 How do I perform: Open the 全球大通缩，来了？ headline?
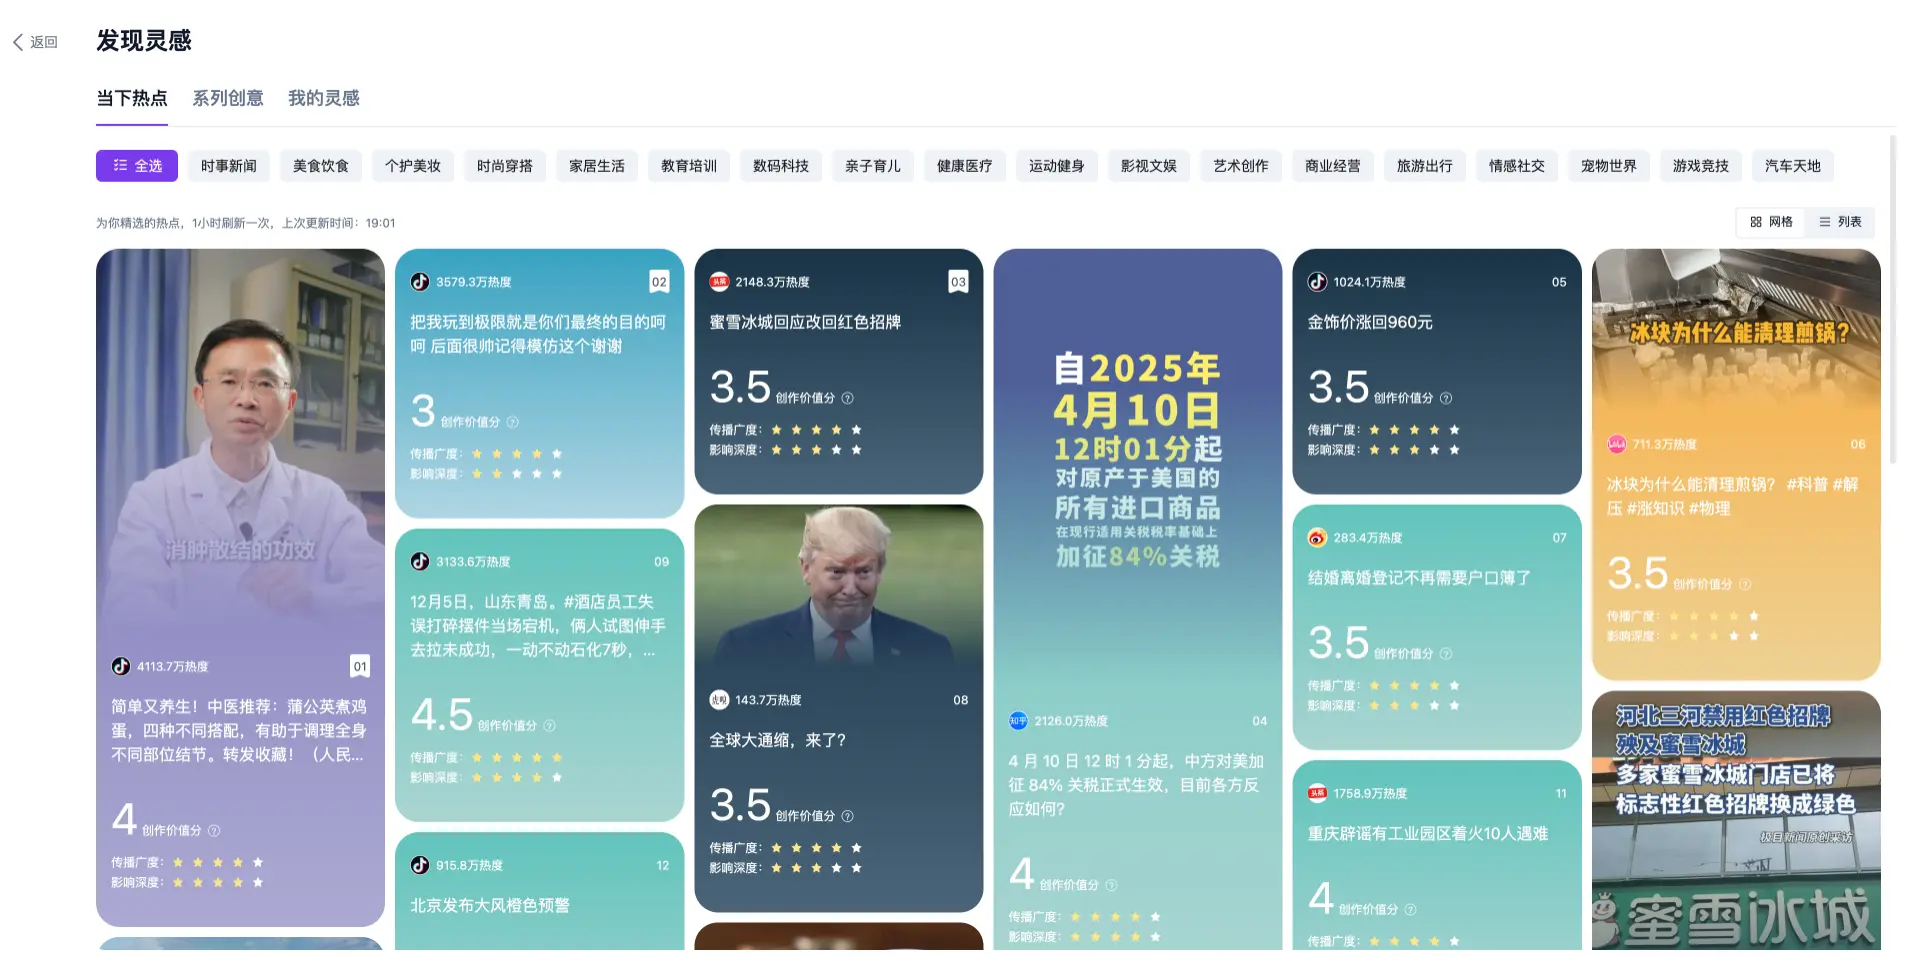click(778, 740)
